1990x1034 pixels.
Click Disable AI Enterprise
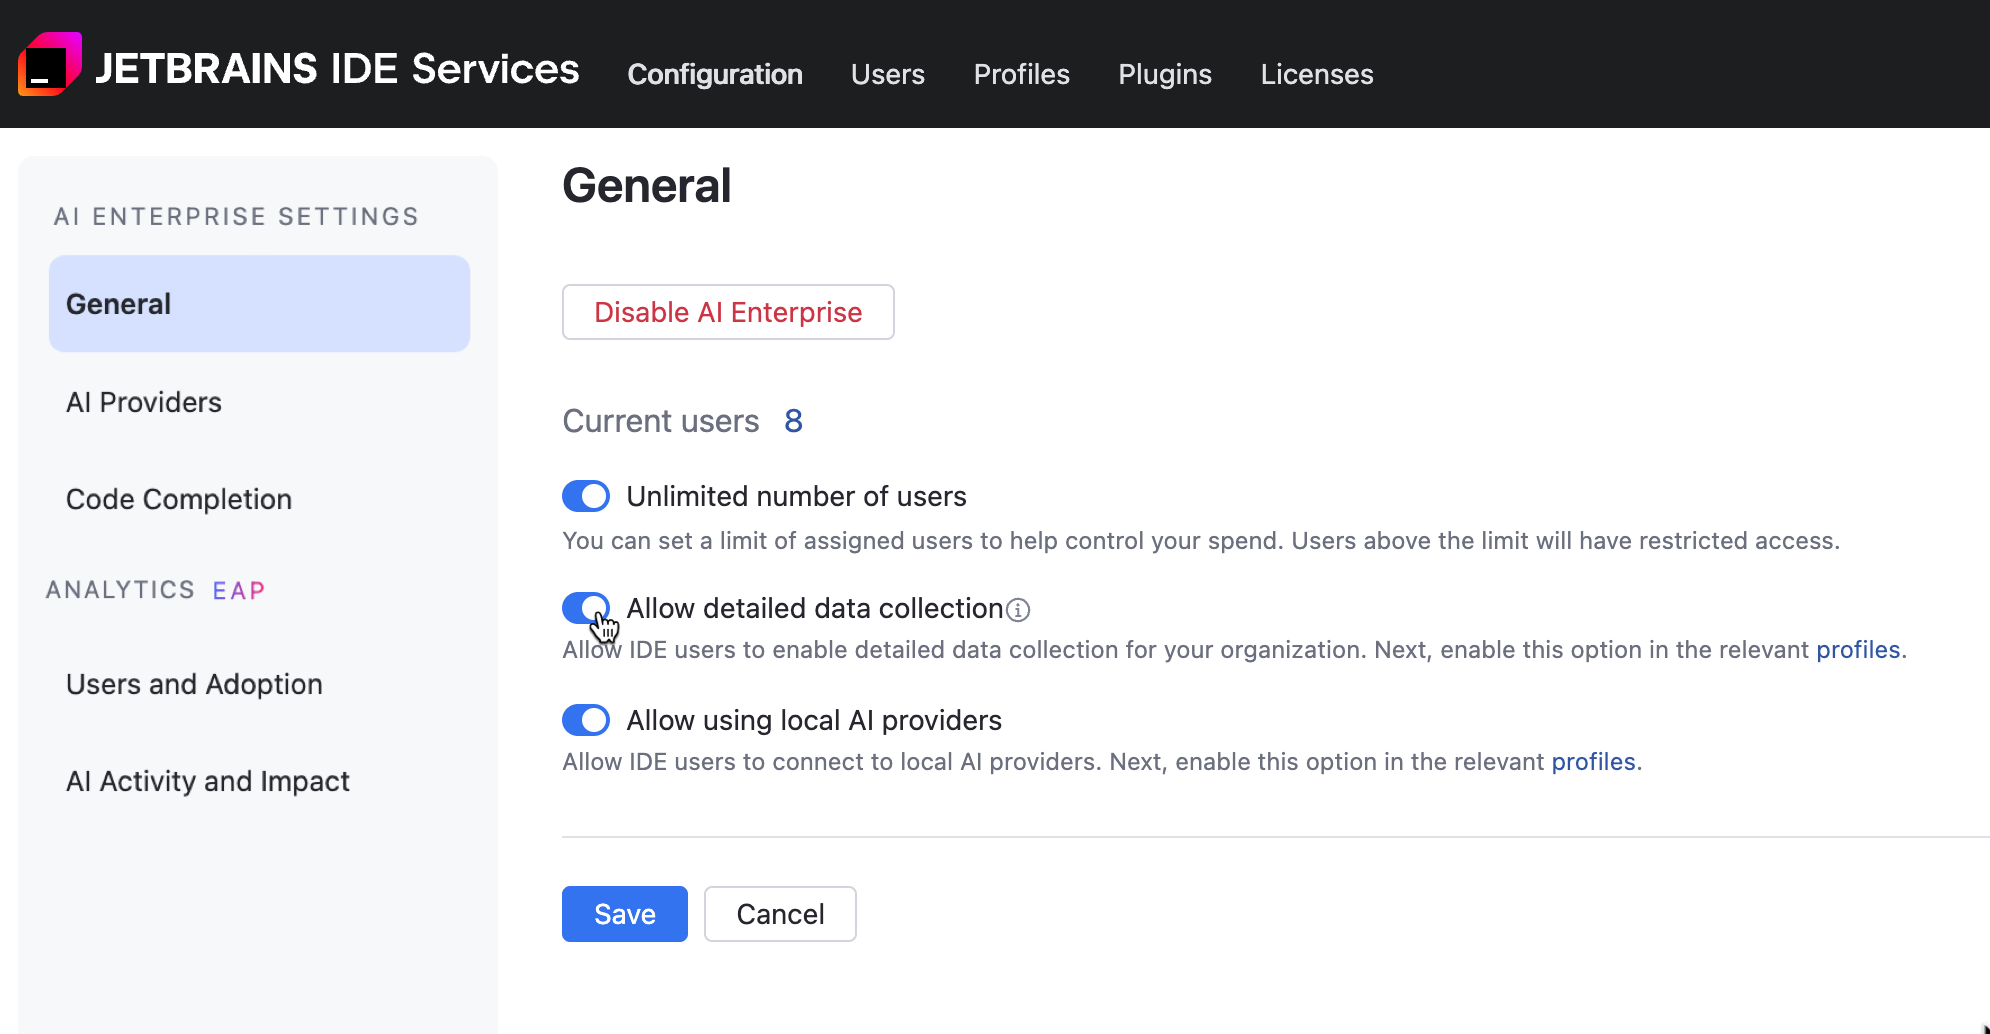click(727, 312)
